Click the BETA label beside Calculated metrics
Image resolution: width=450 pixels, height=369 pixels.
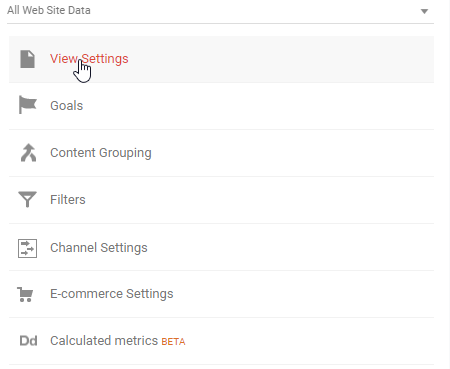[173, 342]
